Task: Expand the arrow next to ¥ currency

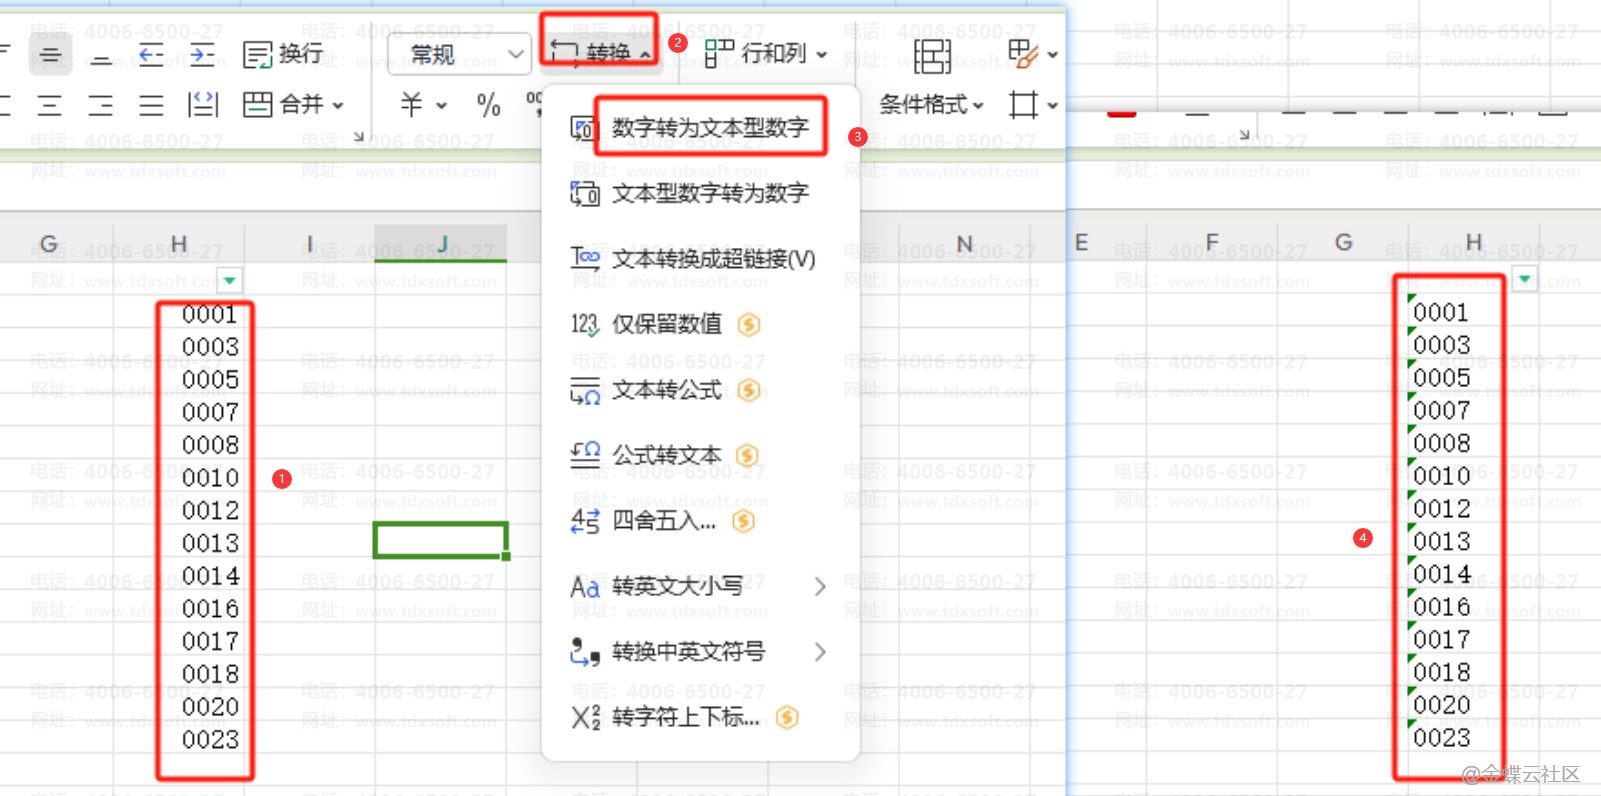Action: coord(441,105)
